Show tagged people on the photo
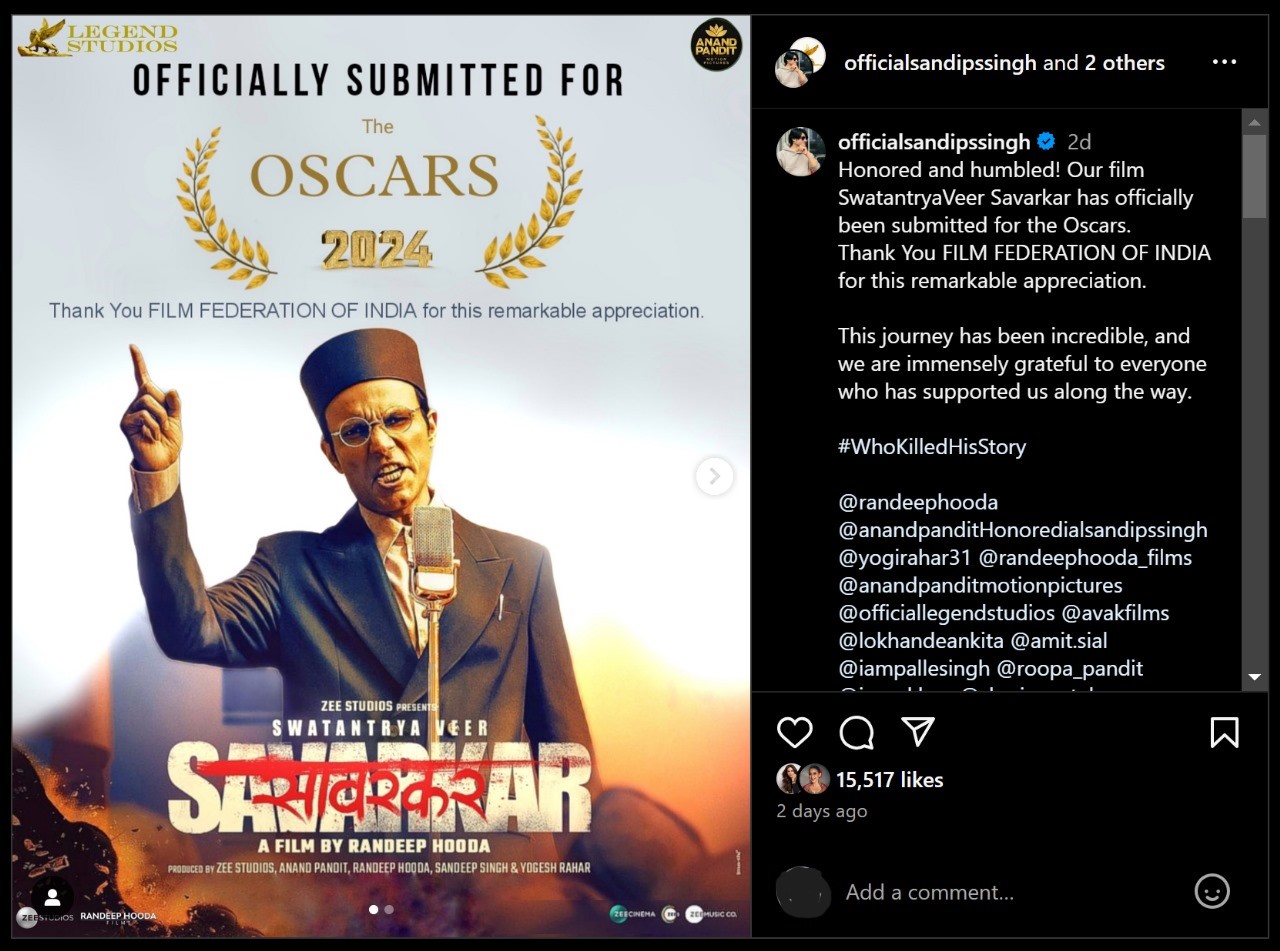This screenshot has width=1280, height=951. coord(52,898)
